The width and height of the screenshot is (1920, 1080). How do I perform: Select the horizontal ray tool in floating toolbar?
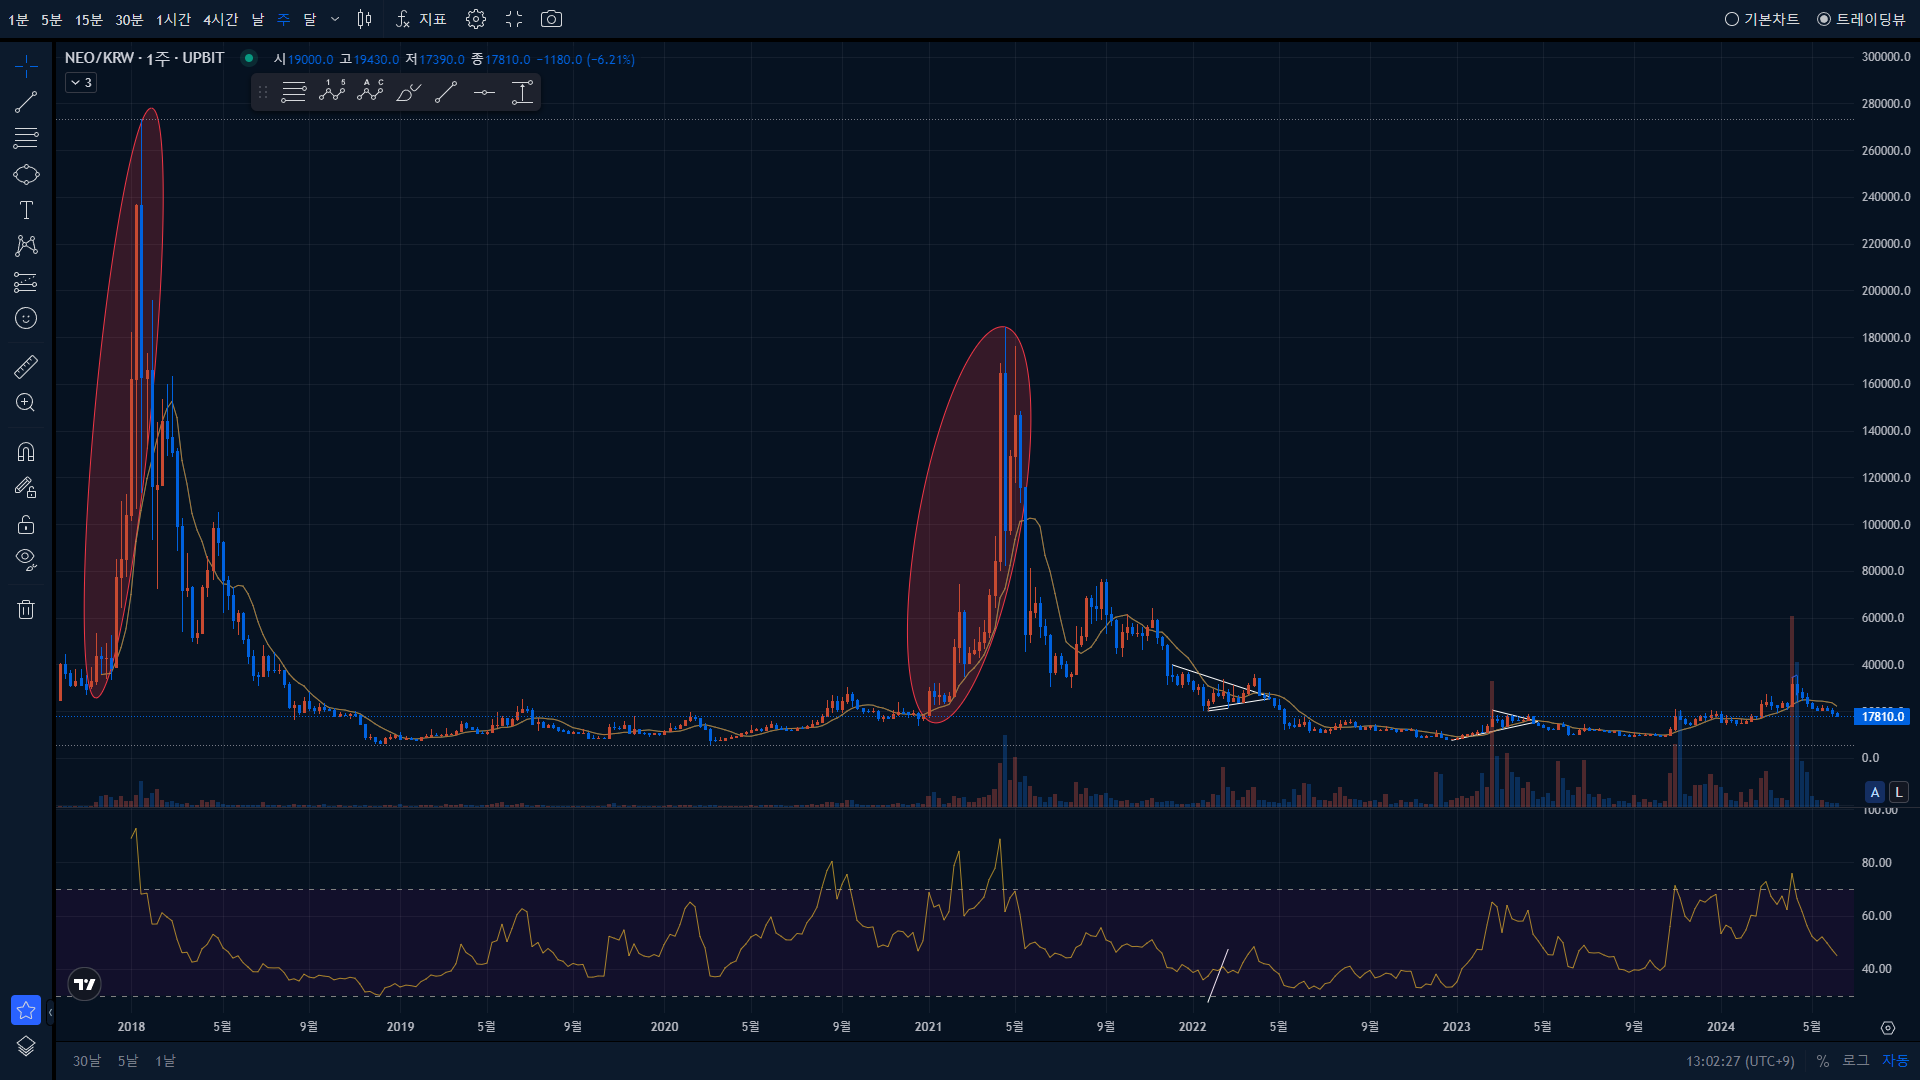[x=484, y=93]
